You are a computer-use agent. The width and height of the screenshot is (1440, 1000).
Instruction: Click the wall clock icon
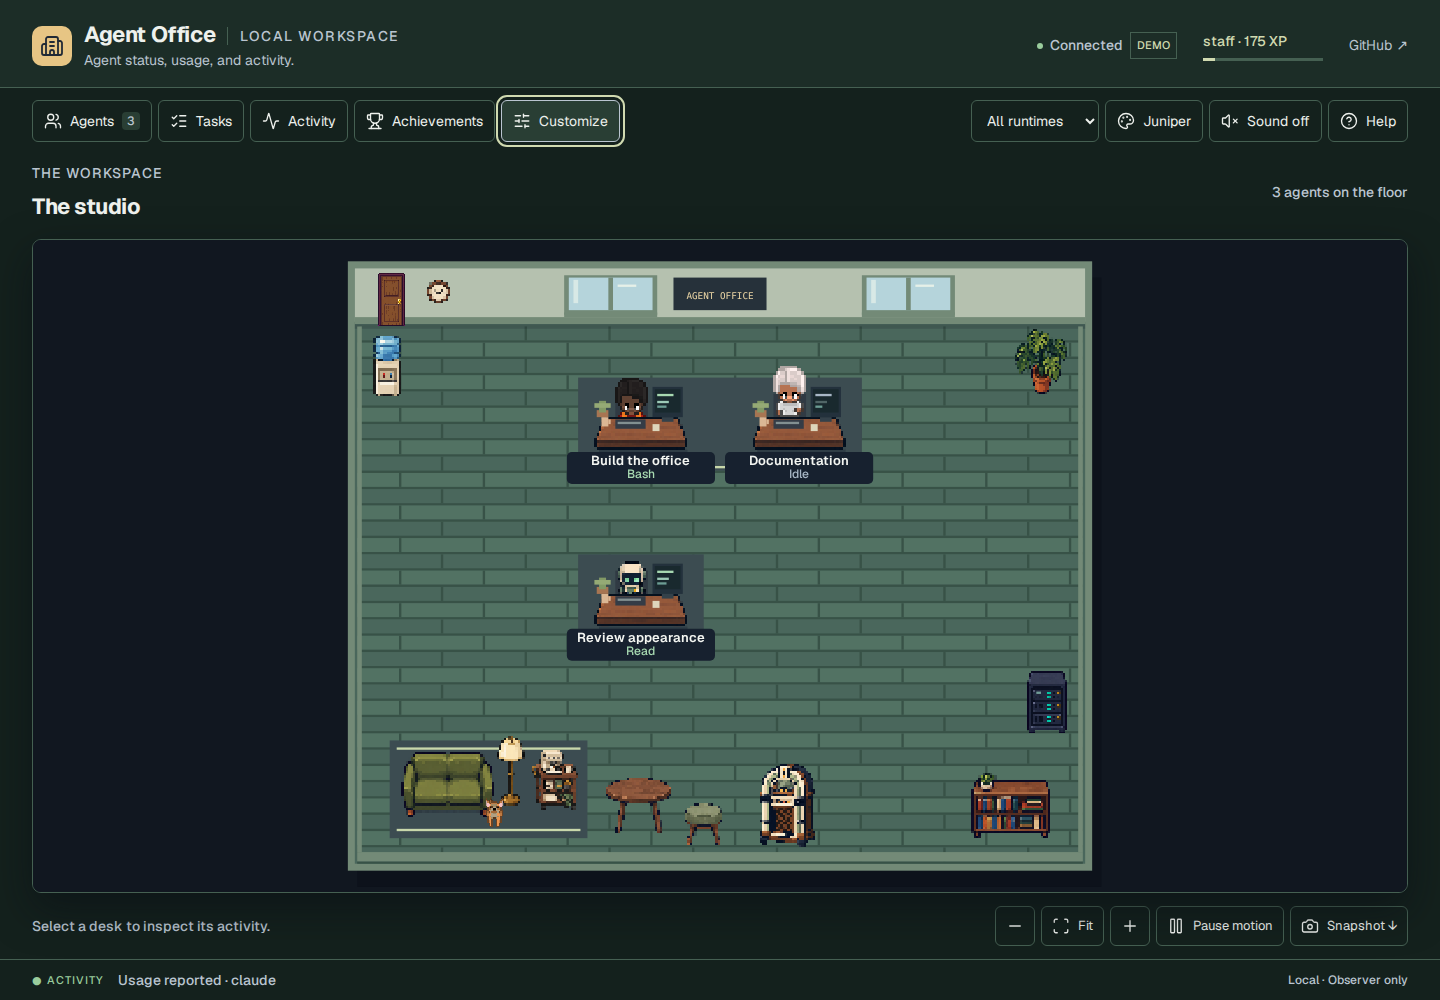coord(438,291)
